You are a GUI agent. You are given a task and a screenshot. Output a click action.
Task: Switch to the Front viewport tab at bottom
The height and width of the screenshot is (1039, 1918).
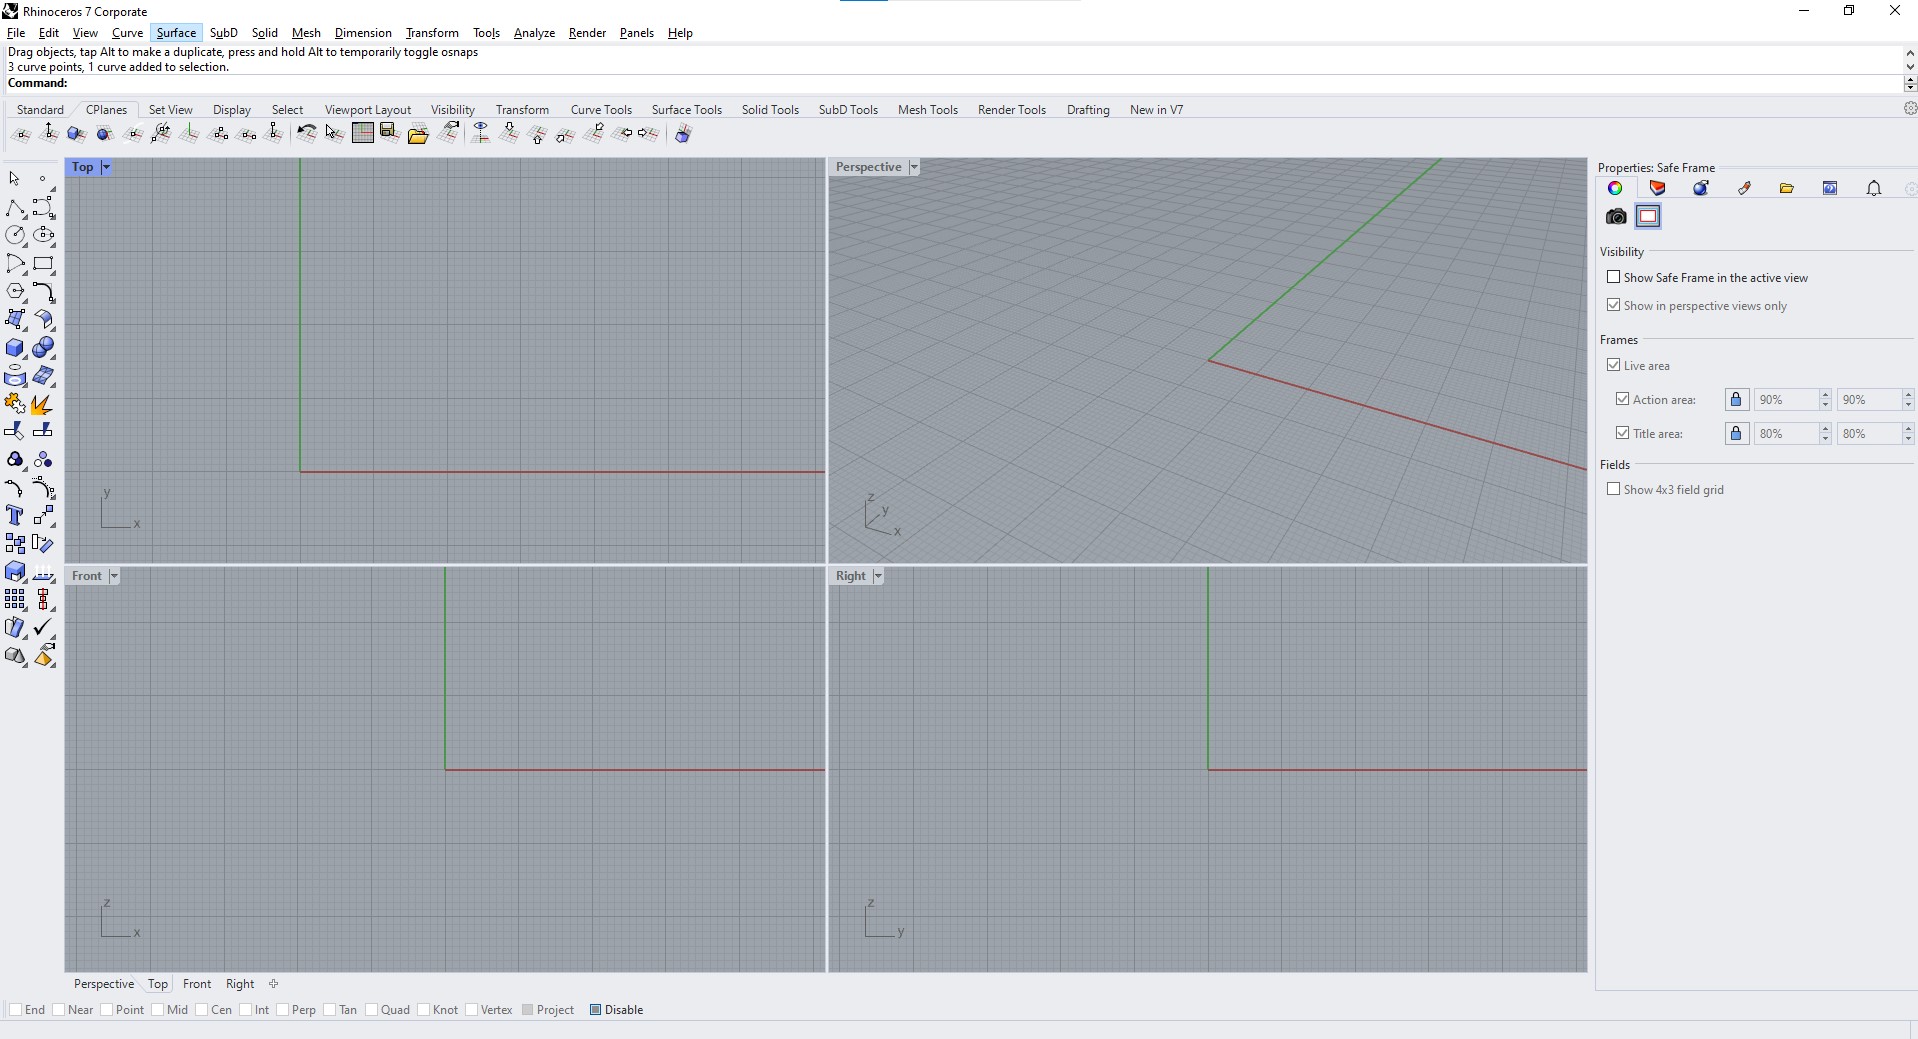pyautogui.click(x=197, y=984)
